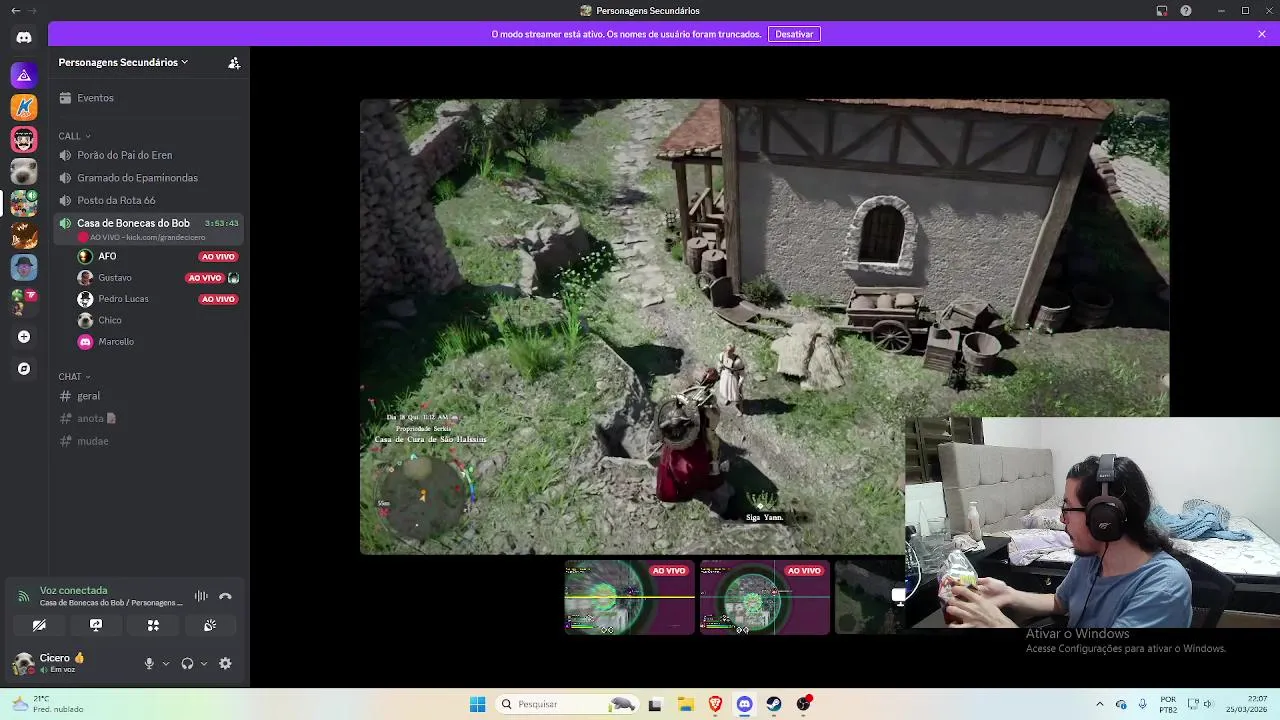
Task: Open the geral text channel
Action: 149,396
